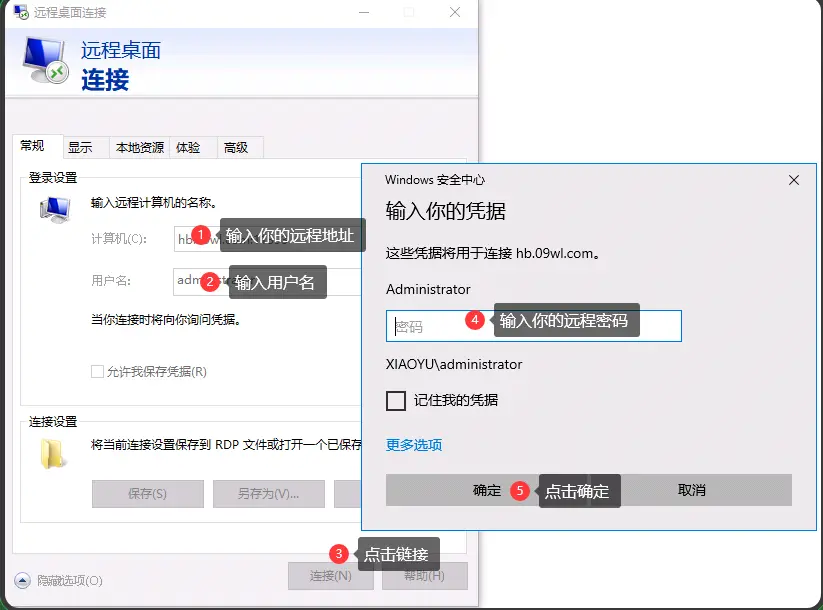
Task: Check the 记住我的凭据 checkbox
Action: click(x=396, y=401)
